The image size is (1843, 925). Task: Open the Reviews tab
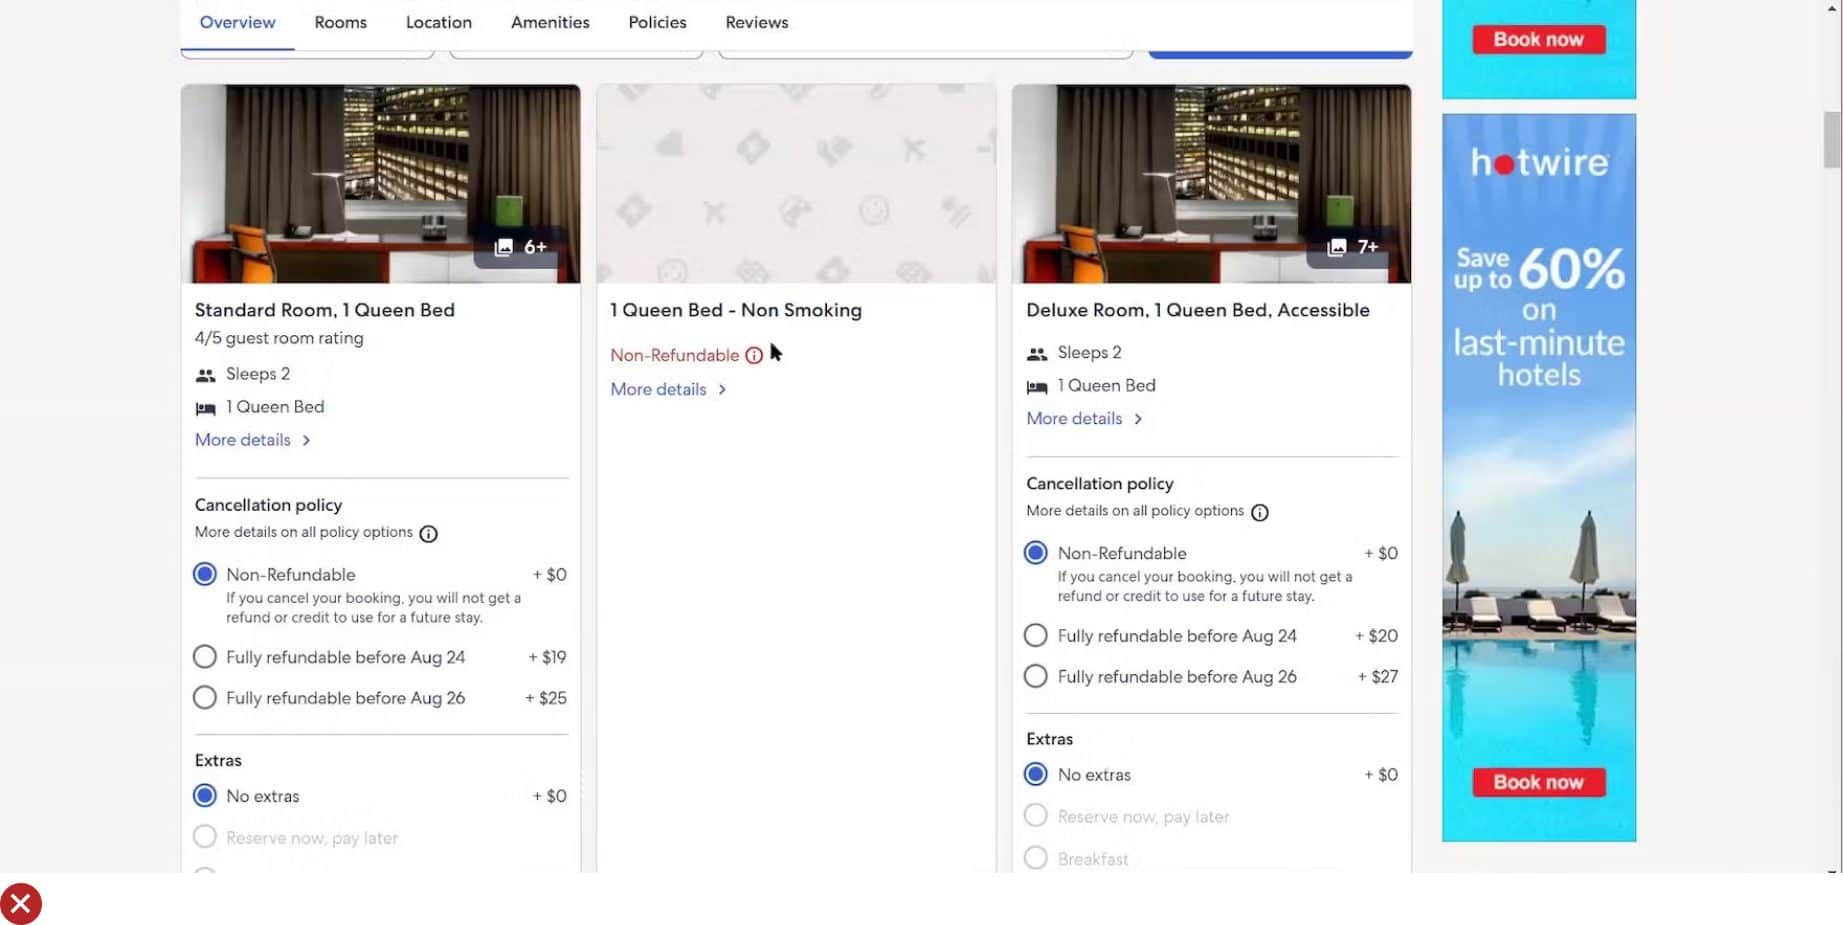tap(756, 22)
